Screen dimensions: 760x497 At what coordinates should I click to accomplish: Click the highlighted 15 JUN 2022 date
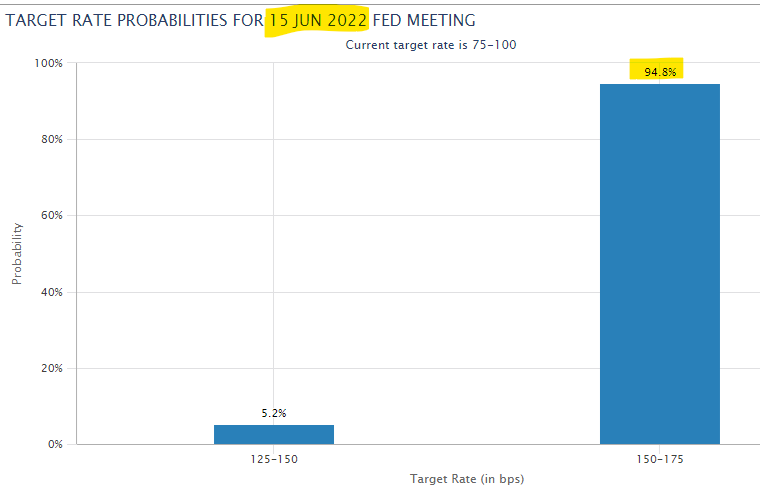click(x=318, y=20)
